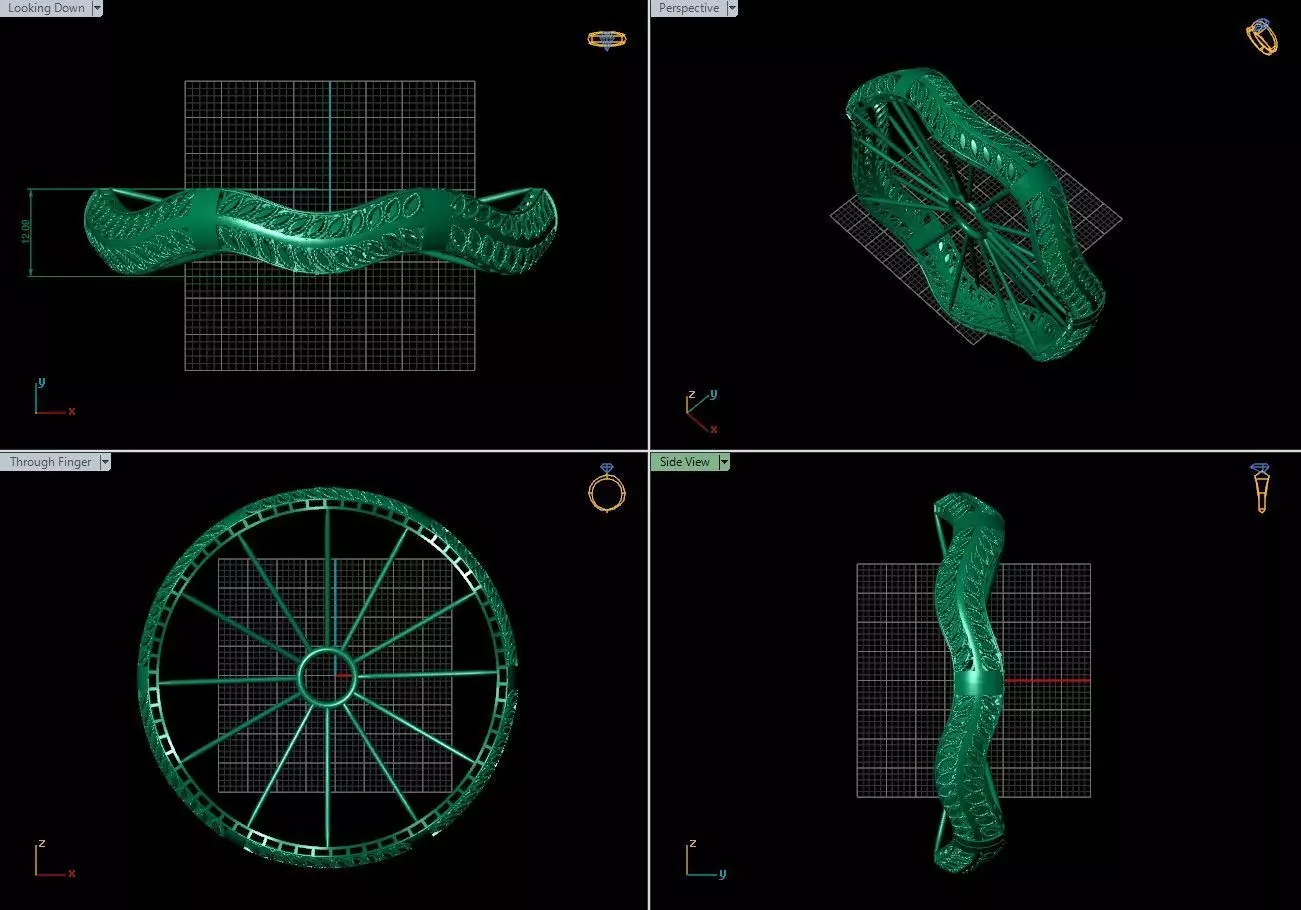
Task: Select the 12.00 dimension text
Action: click(x=26, y=231)
